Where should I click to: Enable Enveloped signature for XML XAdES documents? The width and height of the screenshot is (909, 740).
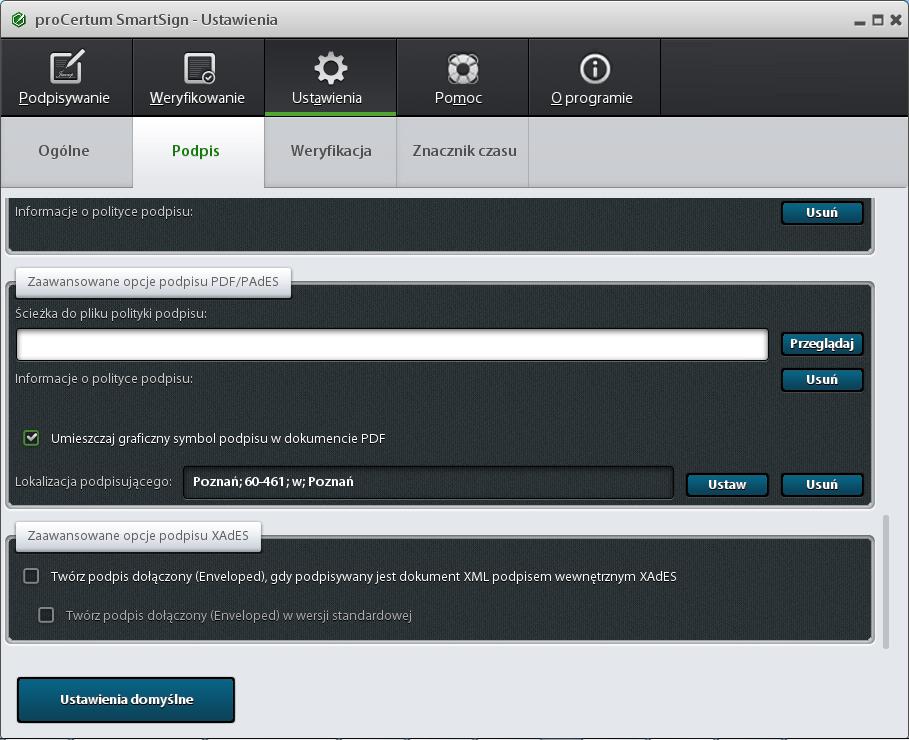pyautogui.click(x=32, y=576)
